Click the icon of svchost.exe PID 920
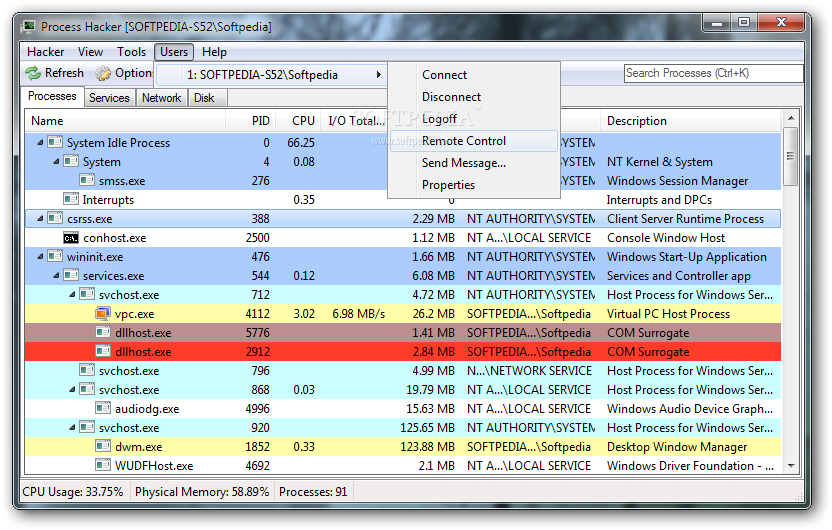This screenshot has height=530, width=832. [87, 427]
